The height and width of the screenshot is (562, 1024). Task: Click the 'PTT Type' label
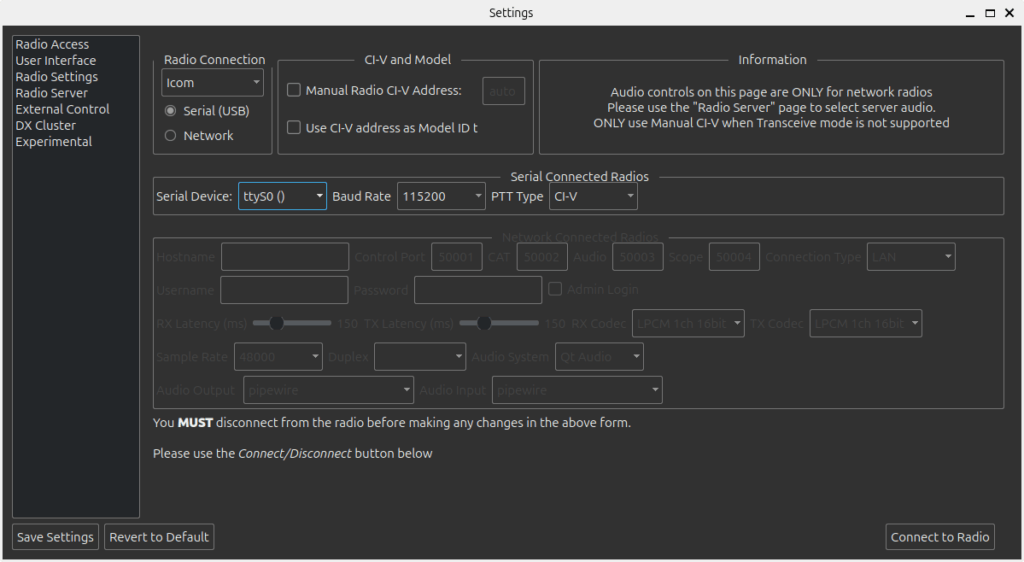(517, 196)
